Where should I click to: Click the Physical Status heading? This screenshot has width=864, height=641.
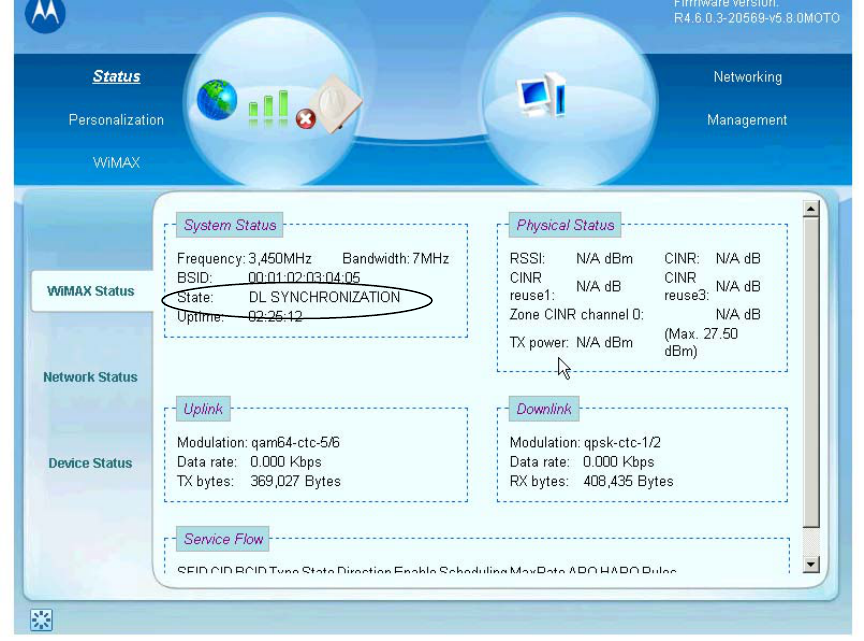click(x=565, y=225)
